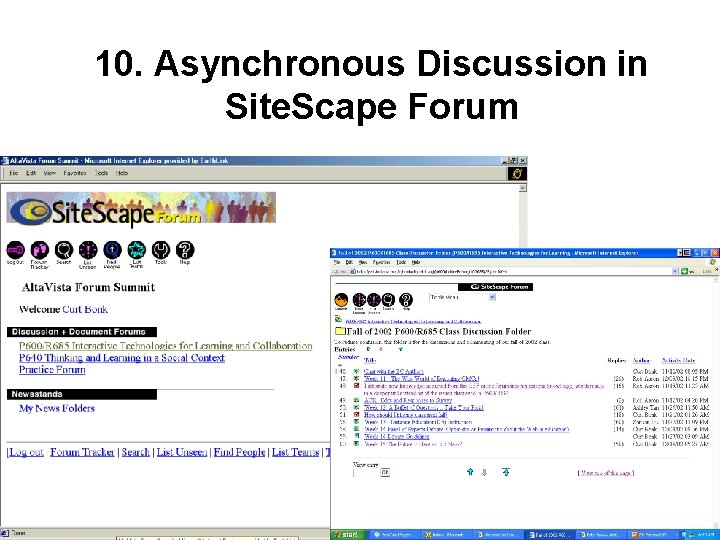
Task: Open Edit menu in AltaVista Forum Summit window
Action: (31, 173)
